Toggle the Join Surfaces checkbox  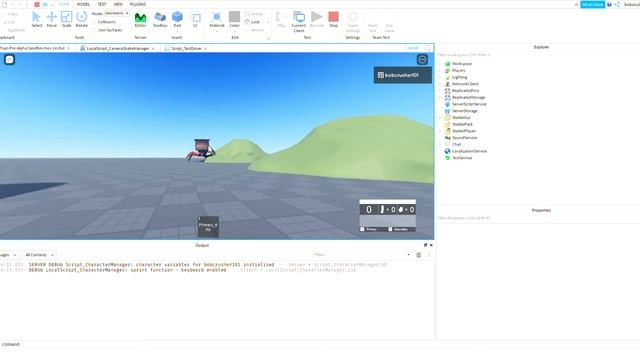click(94, 30)
